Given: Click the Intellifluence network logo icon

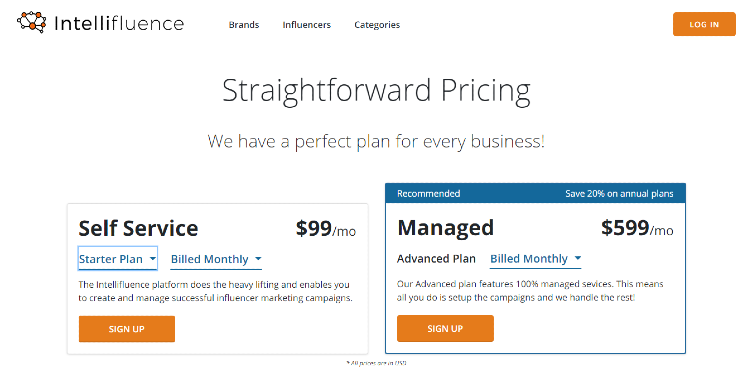Looking at the screenshot, I should (32, 22).
